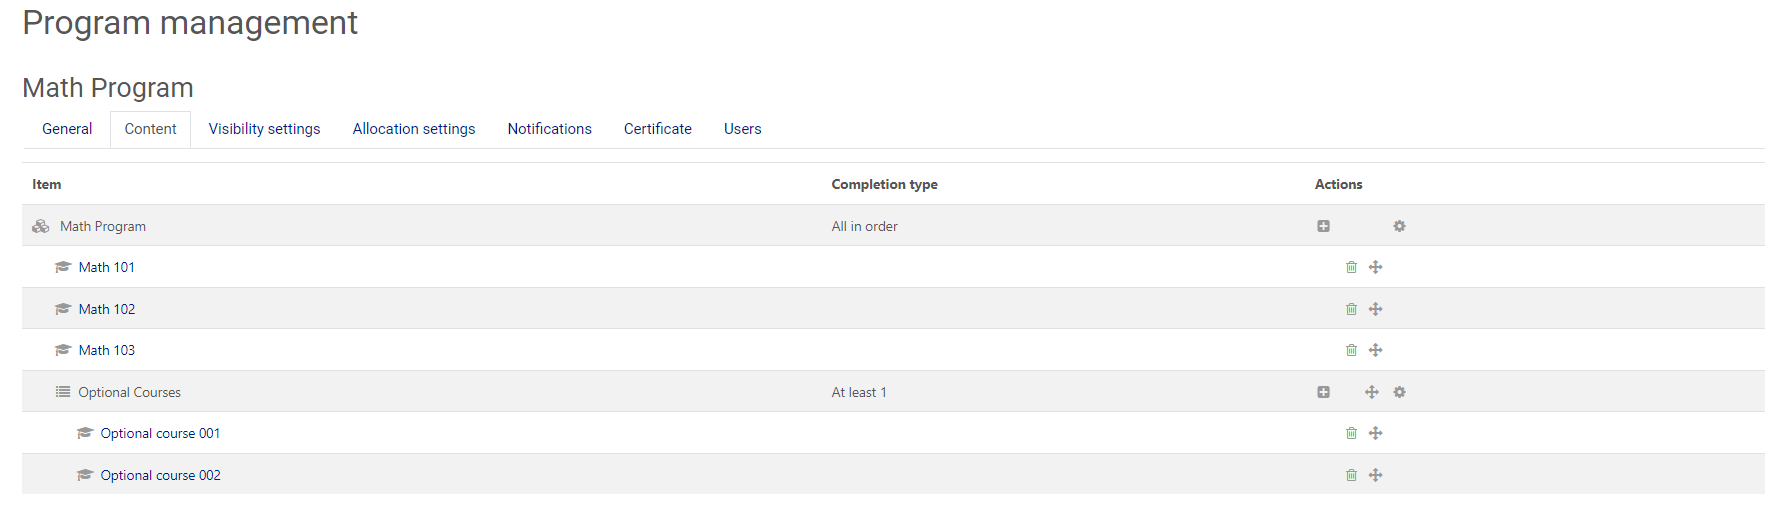Click move icon for Optional Courses set

pyautogui.click(x=1372, y=392)
